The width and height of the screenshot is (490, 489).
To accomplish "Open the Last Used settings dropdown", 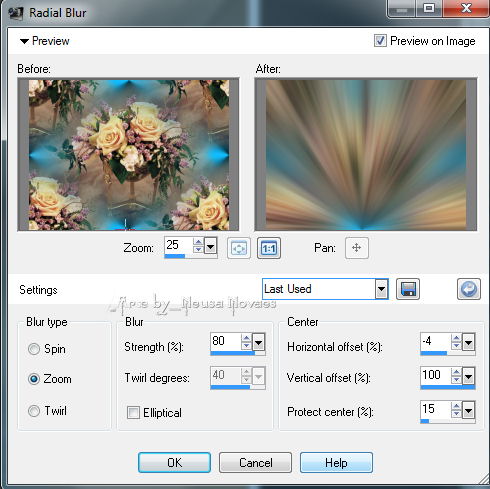I will (381, 289).
